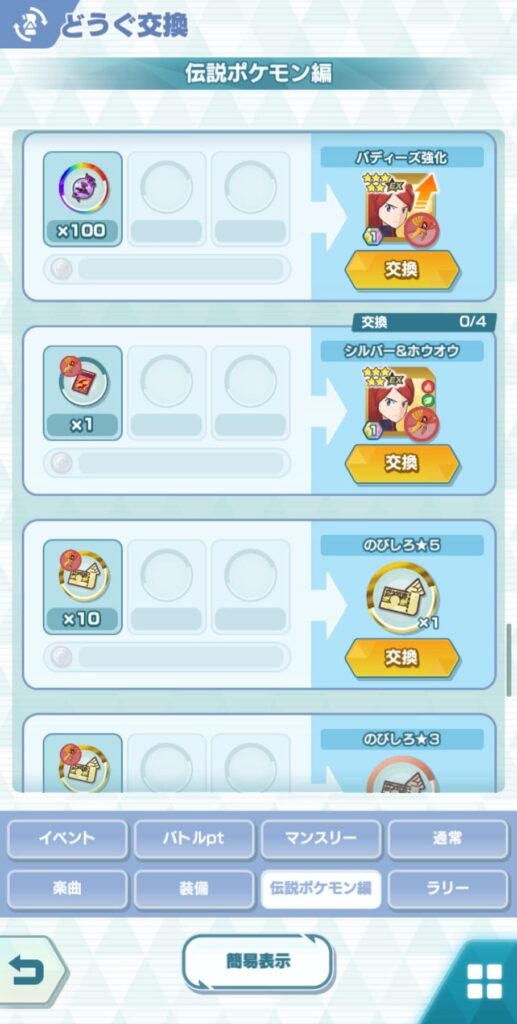Image resolution: width=517 pixels, height=1024 pixels.
Task: Toggle 簡易表示 simple display mode
Action: pos(258,962)
